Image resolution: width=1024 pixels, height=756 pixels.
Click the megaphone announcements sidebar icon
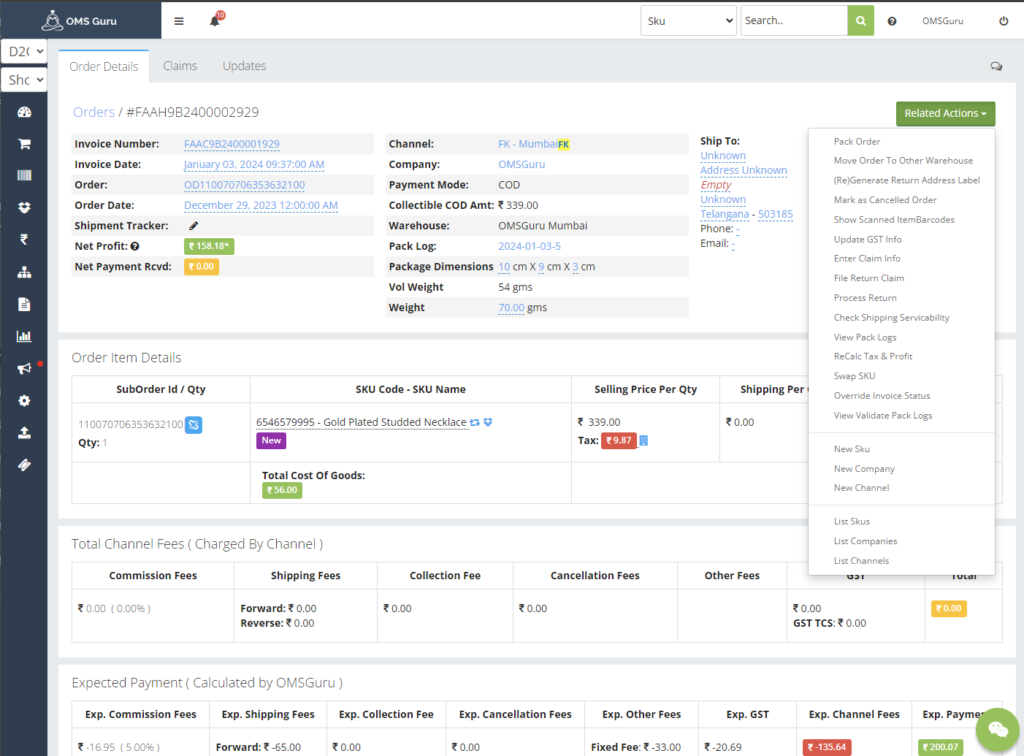[x=24, y=368]
